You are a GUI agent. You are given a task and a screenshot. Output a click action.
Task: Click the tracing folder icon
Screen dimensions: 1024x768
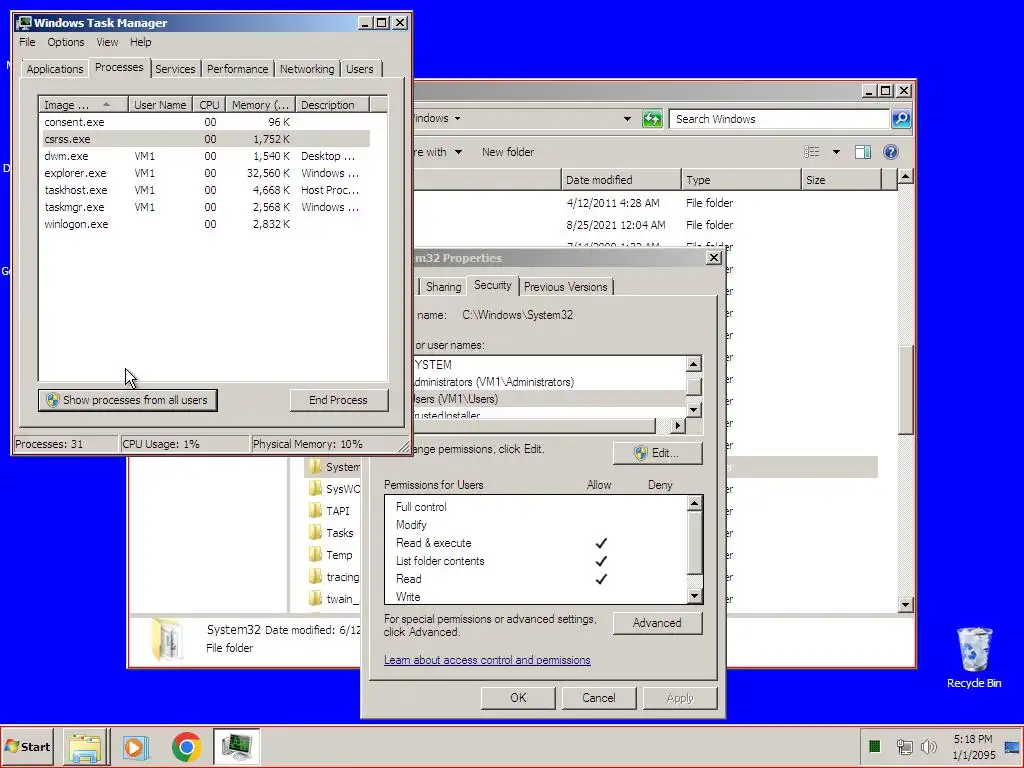click(315, 577)
